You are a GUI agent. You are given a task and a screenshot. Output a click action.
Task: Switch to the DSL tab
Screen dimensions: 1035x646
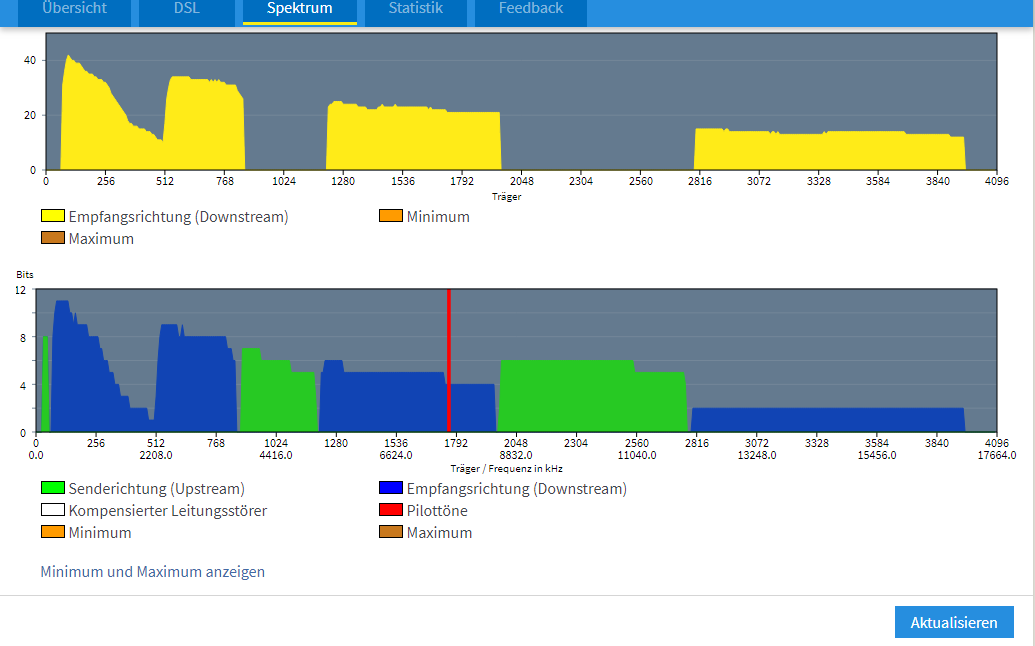coord(185,9)
